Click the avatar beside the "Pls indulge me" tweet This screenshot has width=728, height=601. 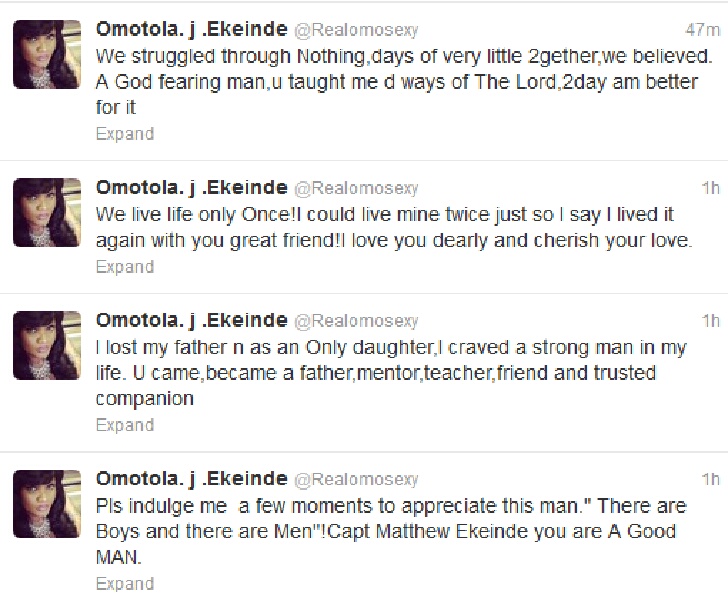(46, 504)
